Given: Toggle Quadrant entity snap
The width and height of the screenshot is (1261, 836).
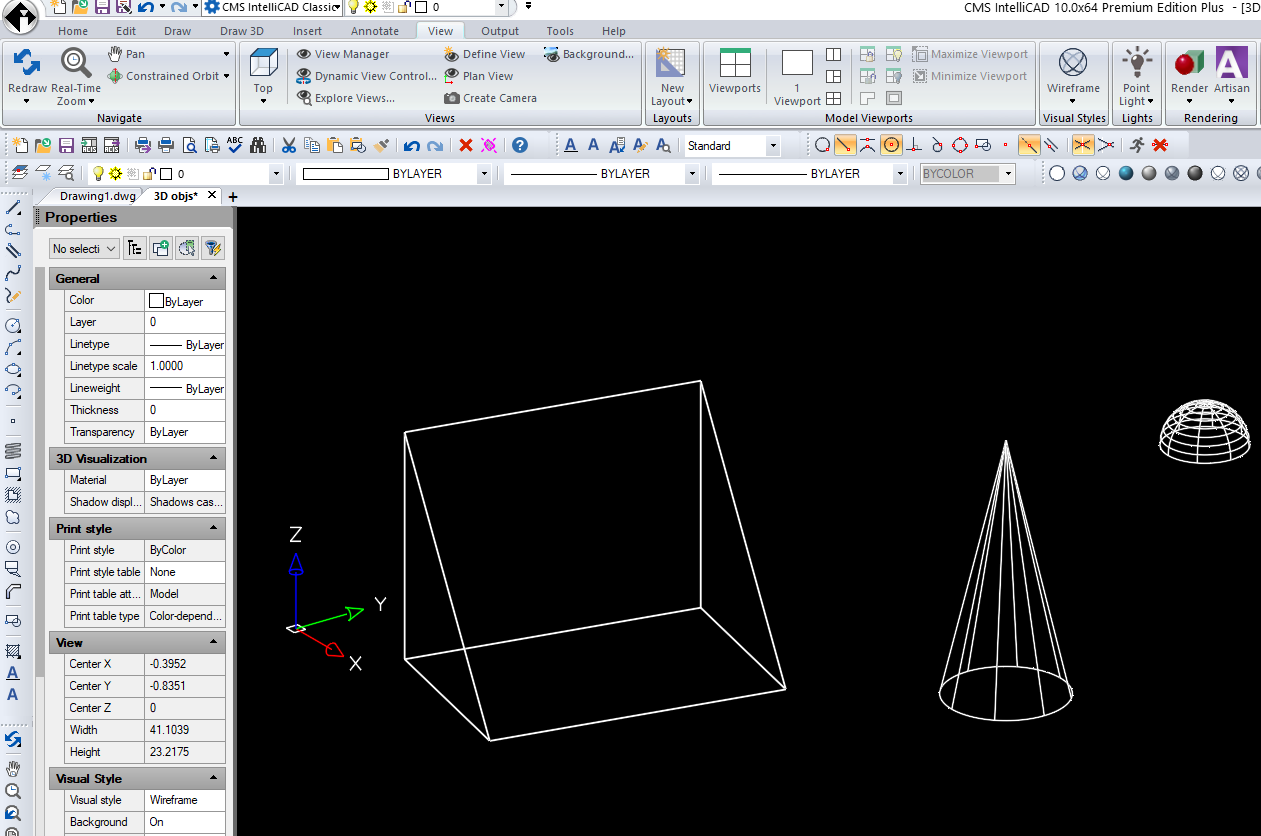Looking at the screenshot, I should pos(960,146).
